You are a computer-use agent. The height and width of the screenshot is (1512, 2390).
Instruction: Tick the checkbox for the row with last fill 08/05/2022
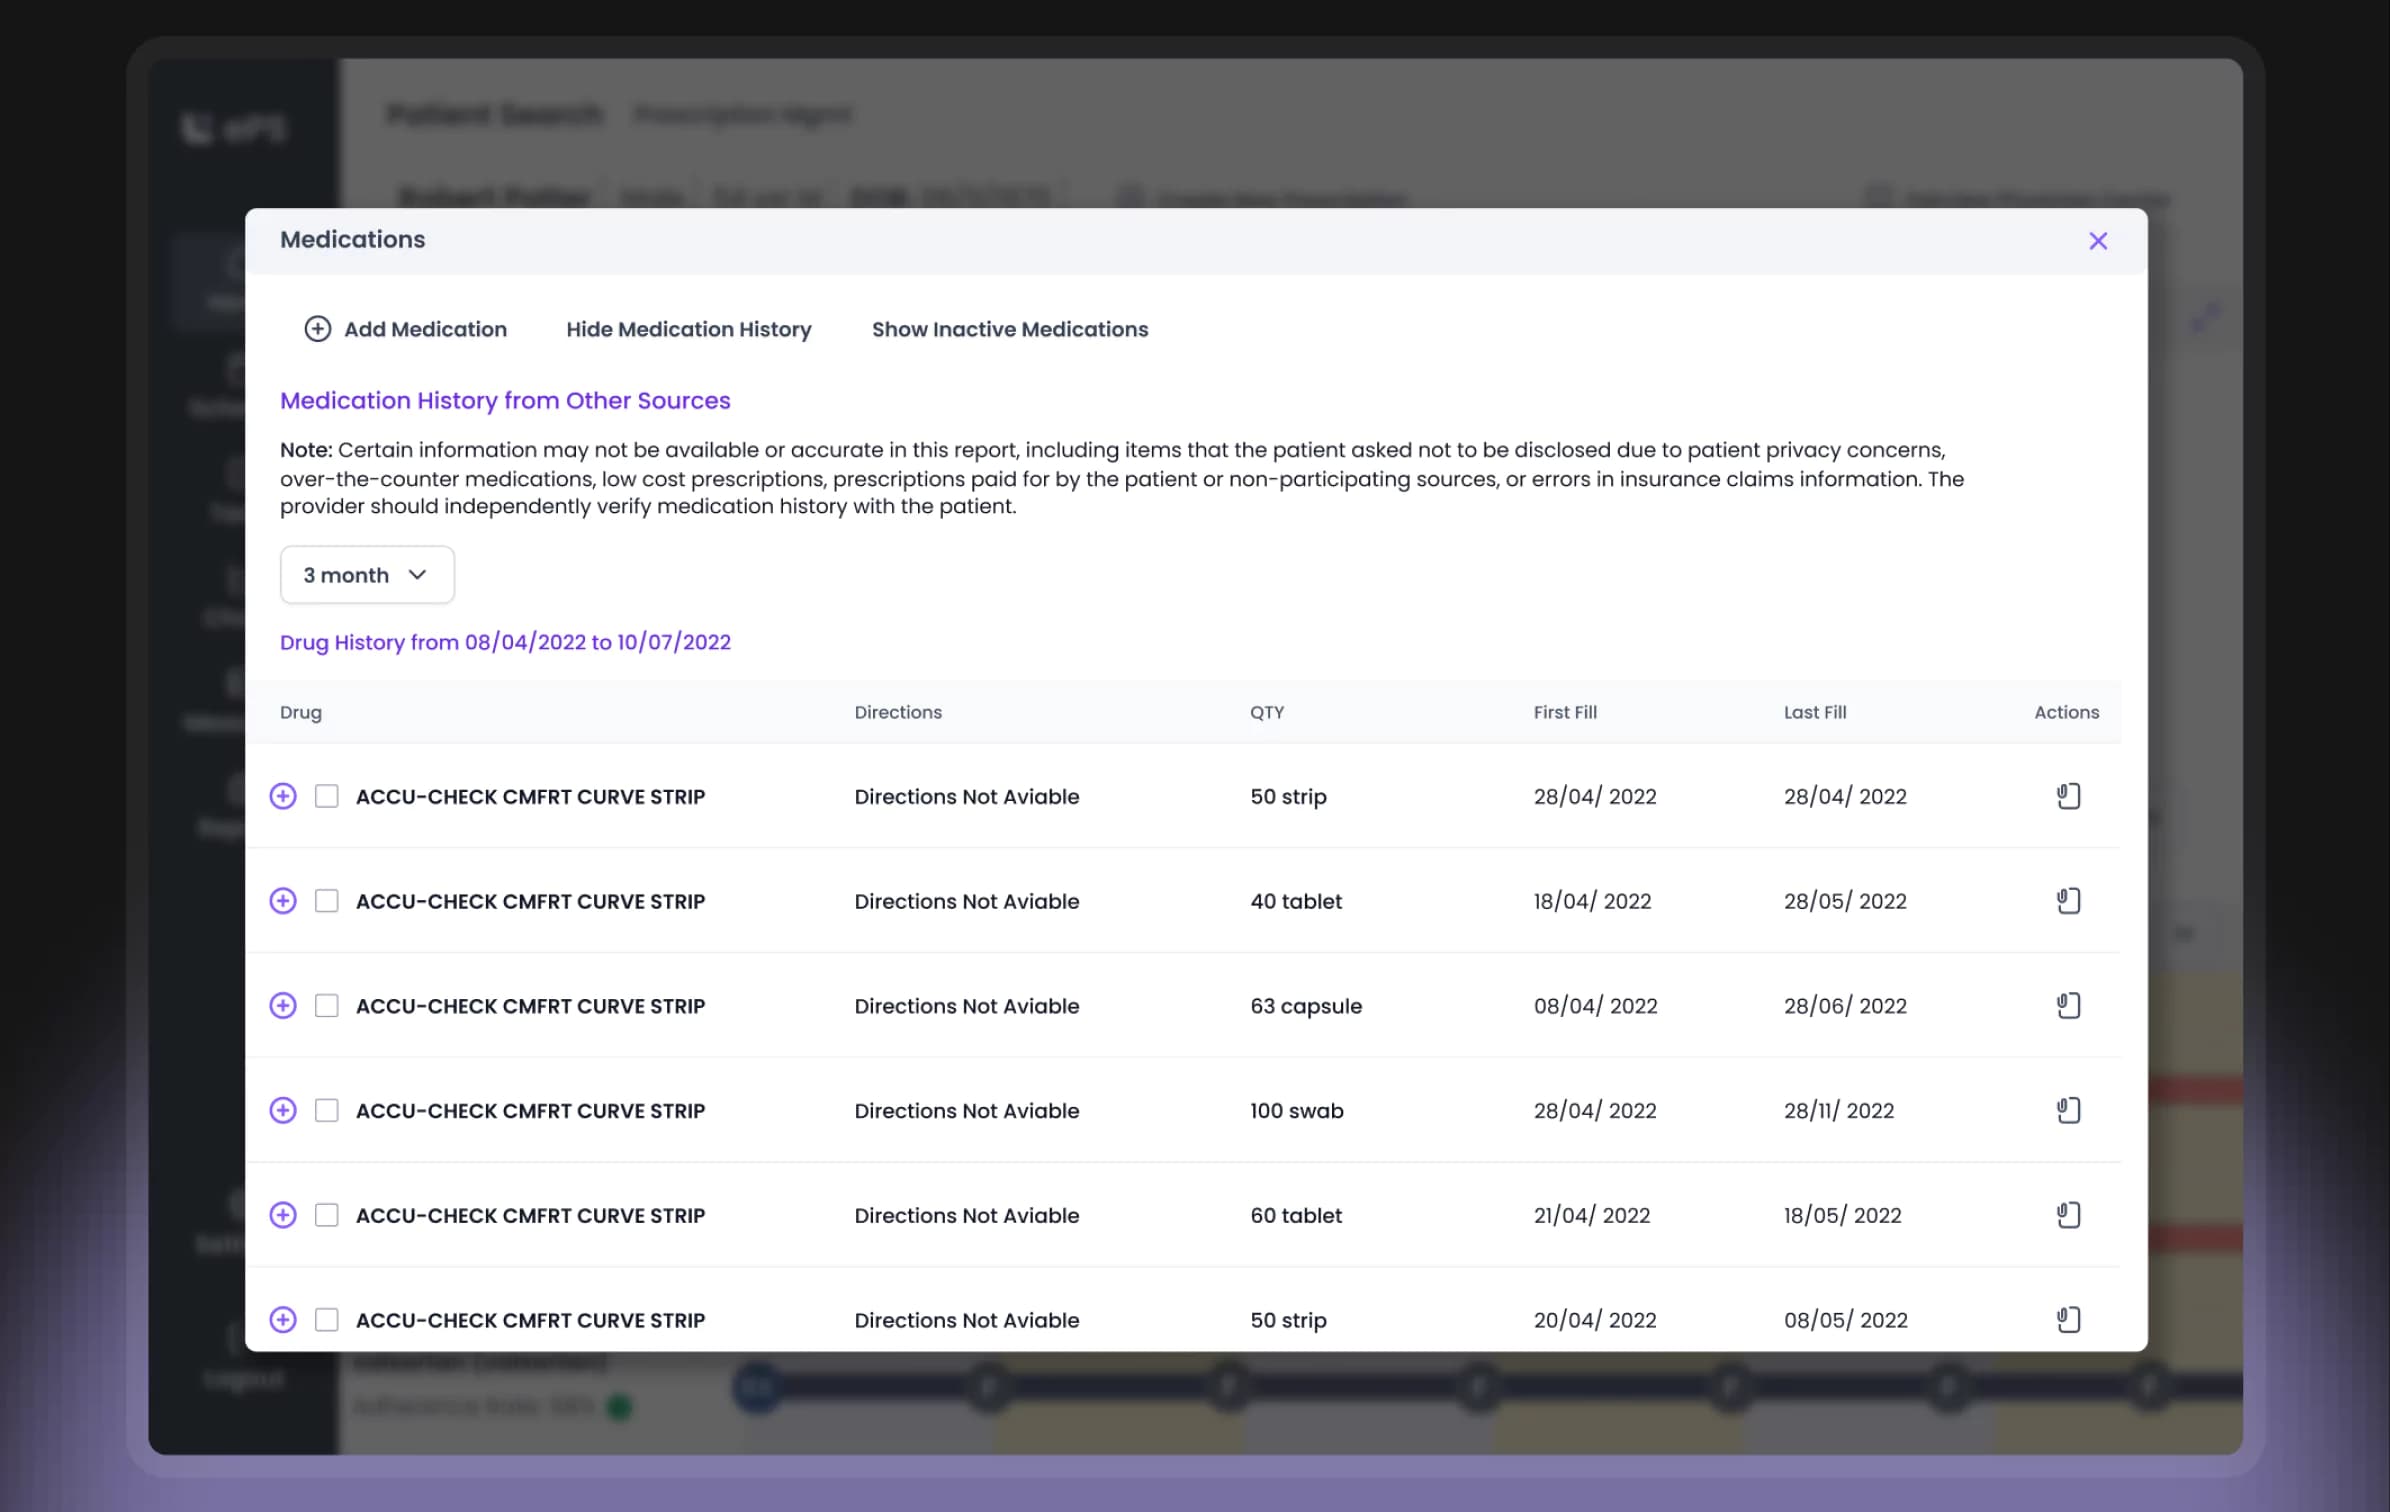[x=327, y=1320]
